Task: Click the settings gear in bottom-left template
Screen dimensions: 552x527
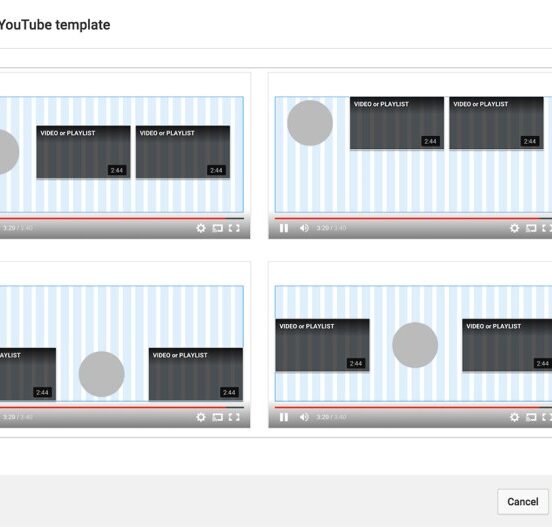Action: click(x=201, y=417)
